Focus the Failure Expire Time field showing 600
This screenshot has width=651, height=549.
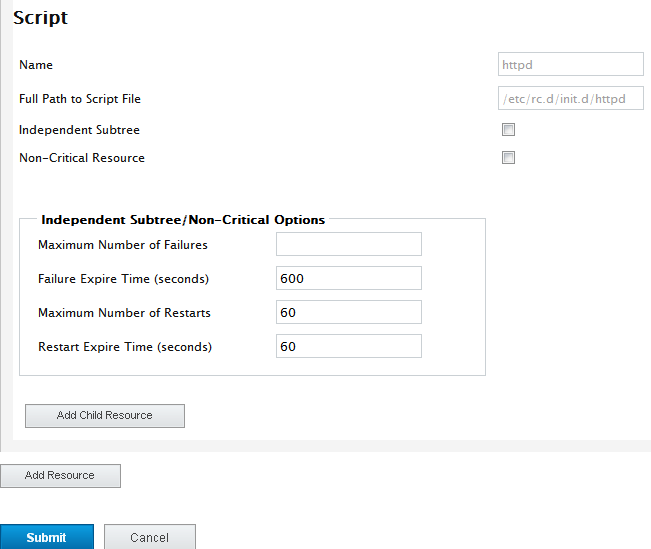pos(349,278)
